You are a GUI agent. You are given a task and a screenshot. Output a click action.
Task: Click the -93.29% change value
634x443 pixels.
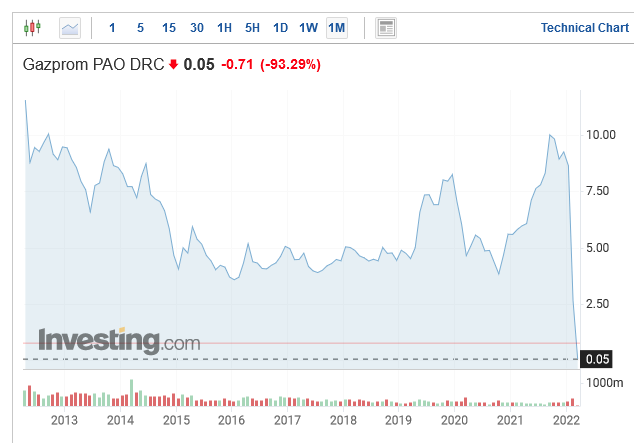[x=291, y=65]
